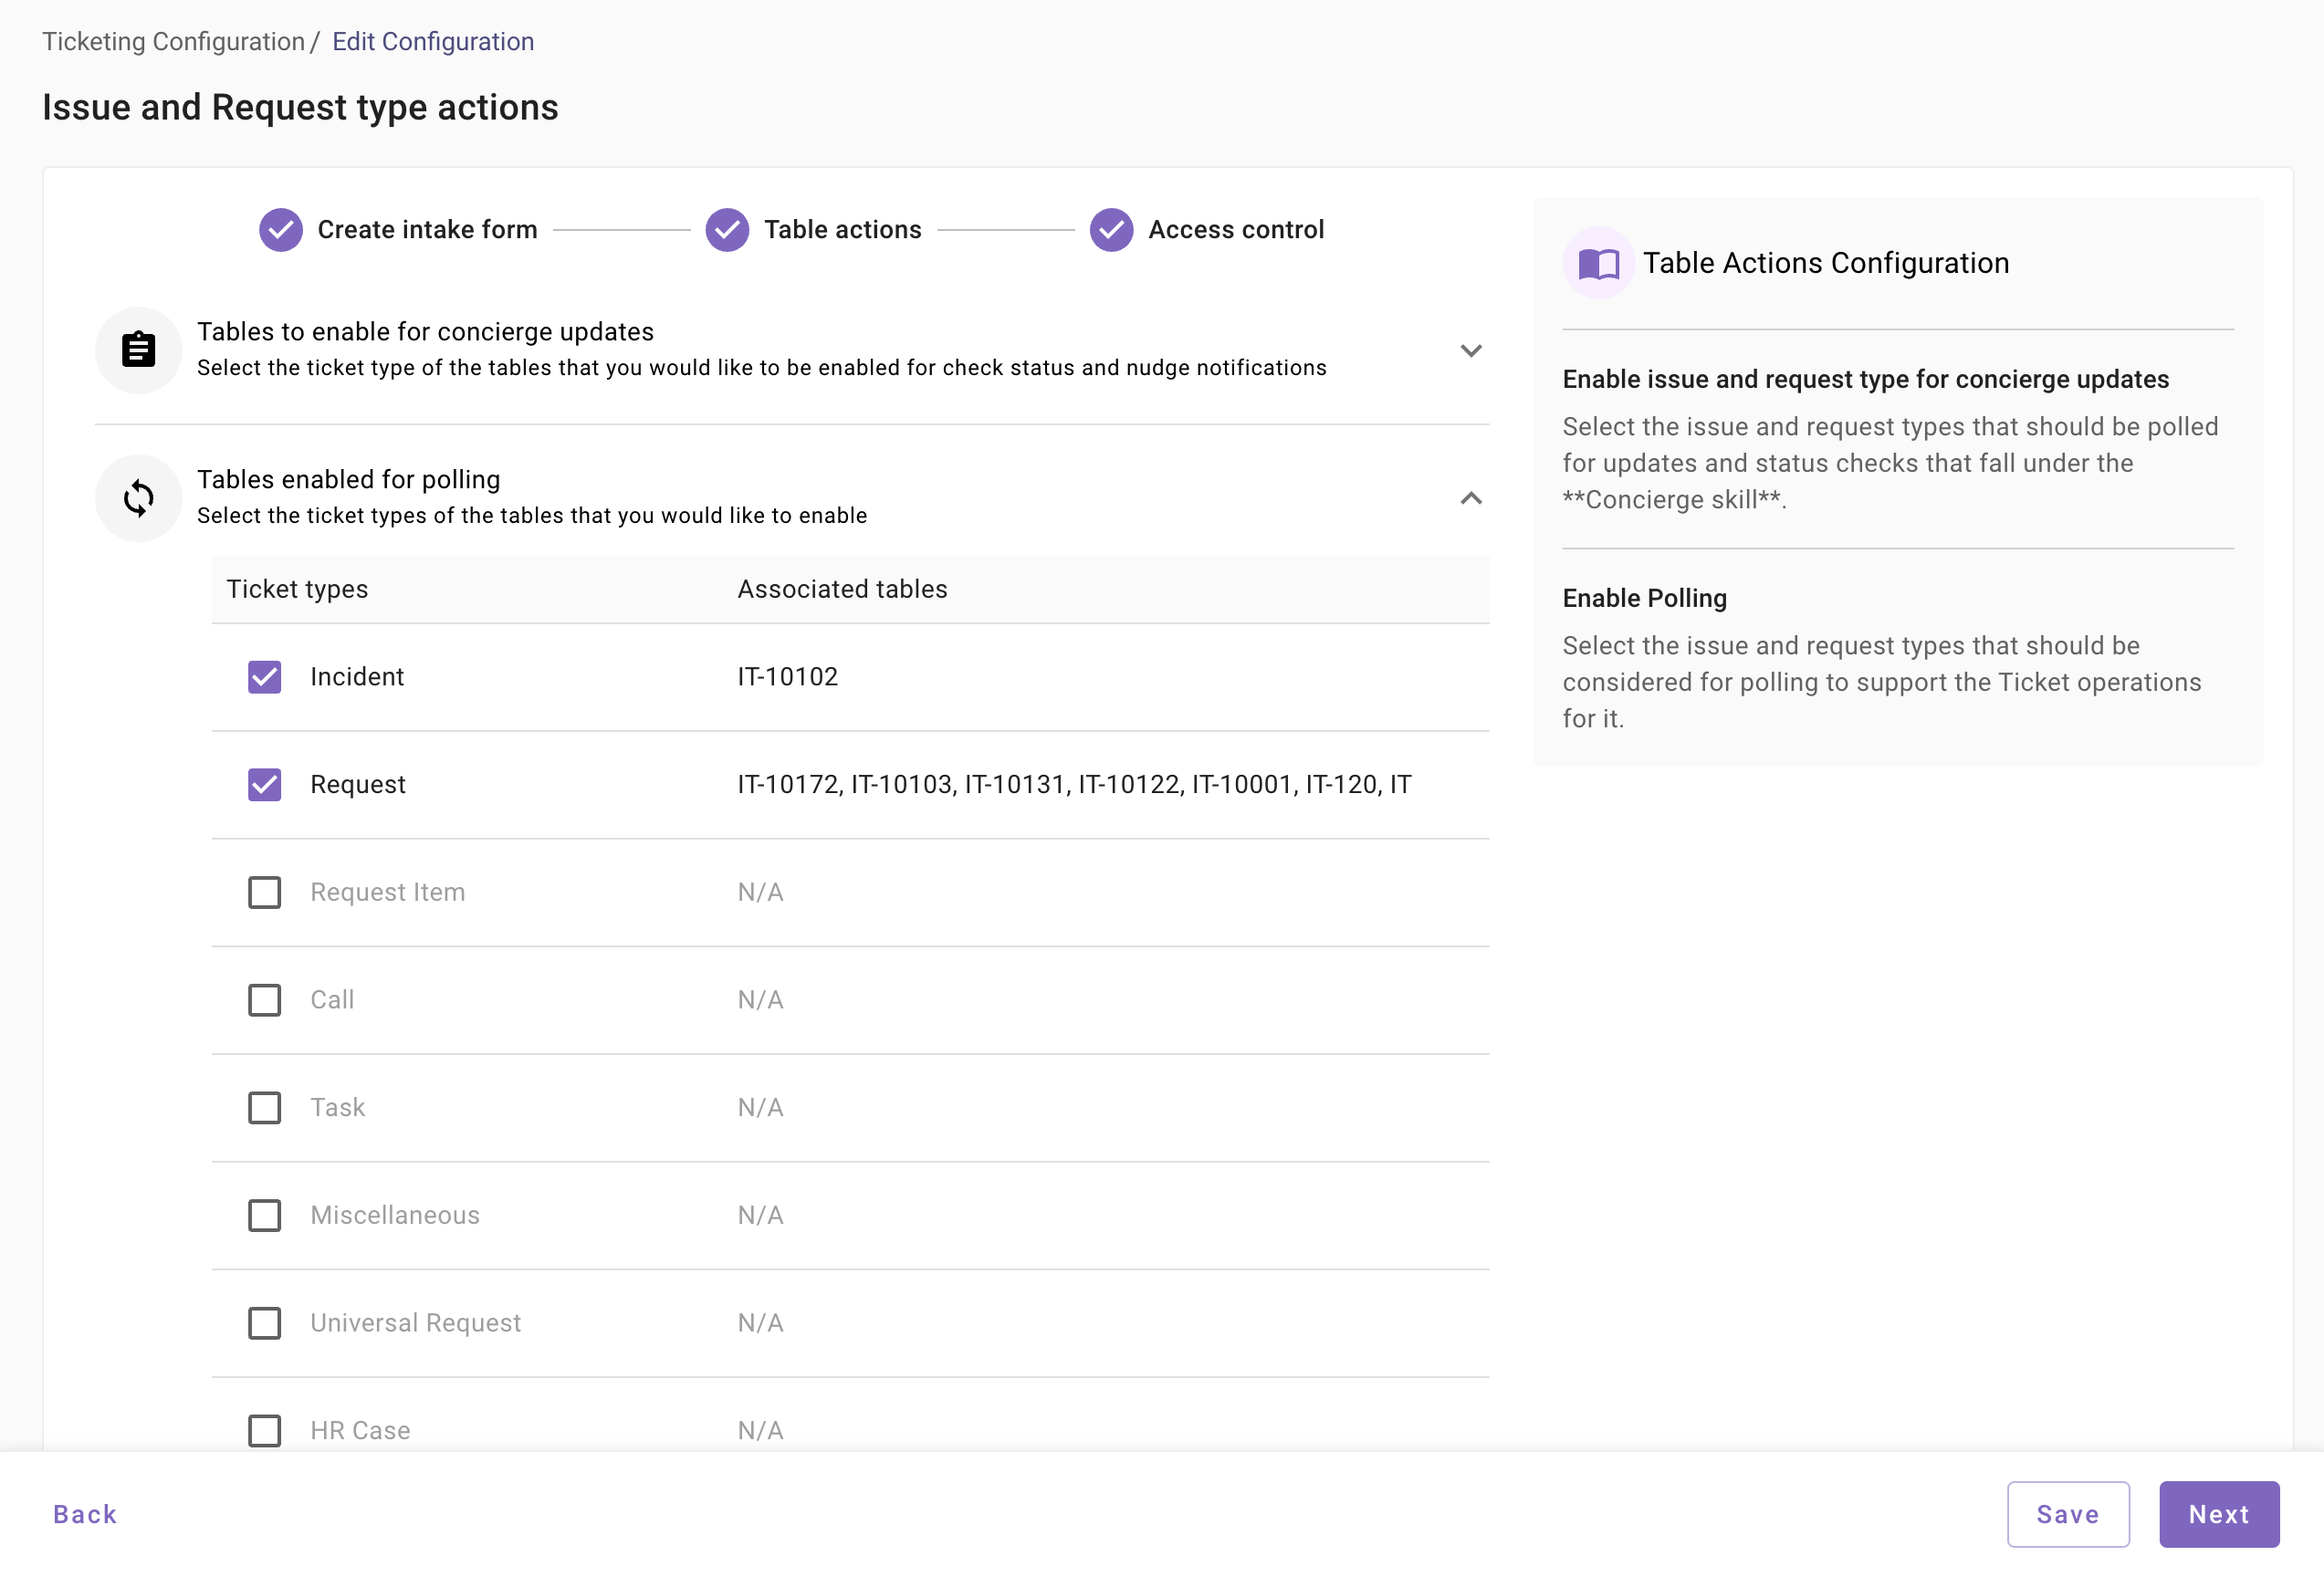Uncheck the Request ticket type checkbox
This screenshot has height=1577, width=2324.
coord(264,785)
